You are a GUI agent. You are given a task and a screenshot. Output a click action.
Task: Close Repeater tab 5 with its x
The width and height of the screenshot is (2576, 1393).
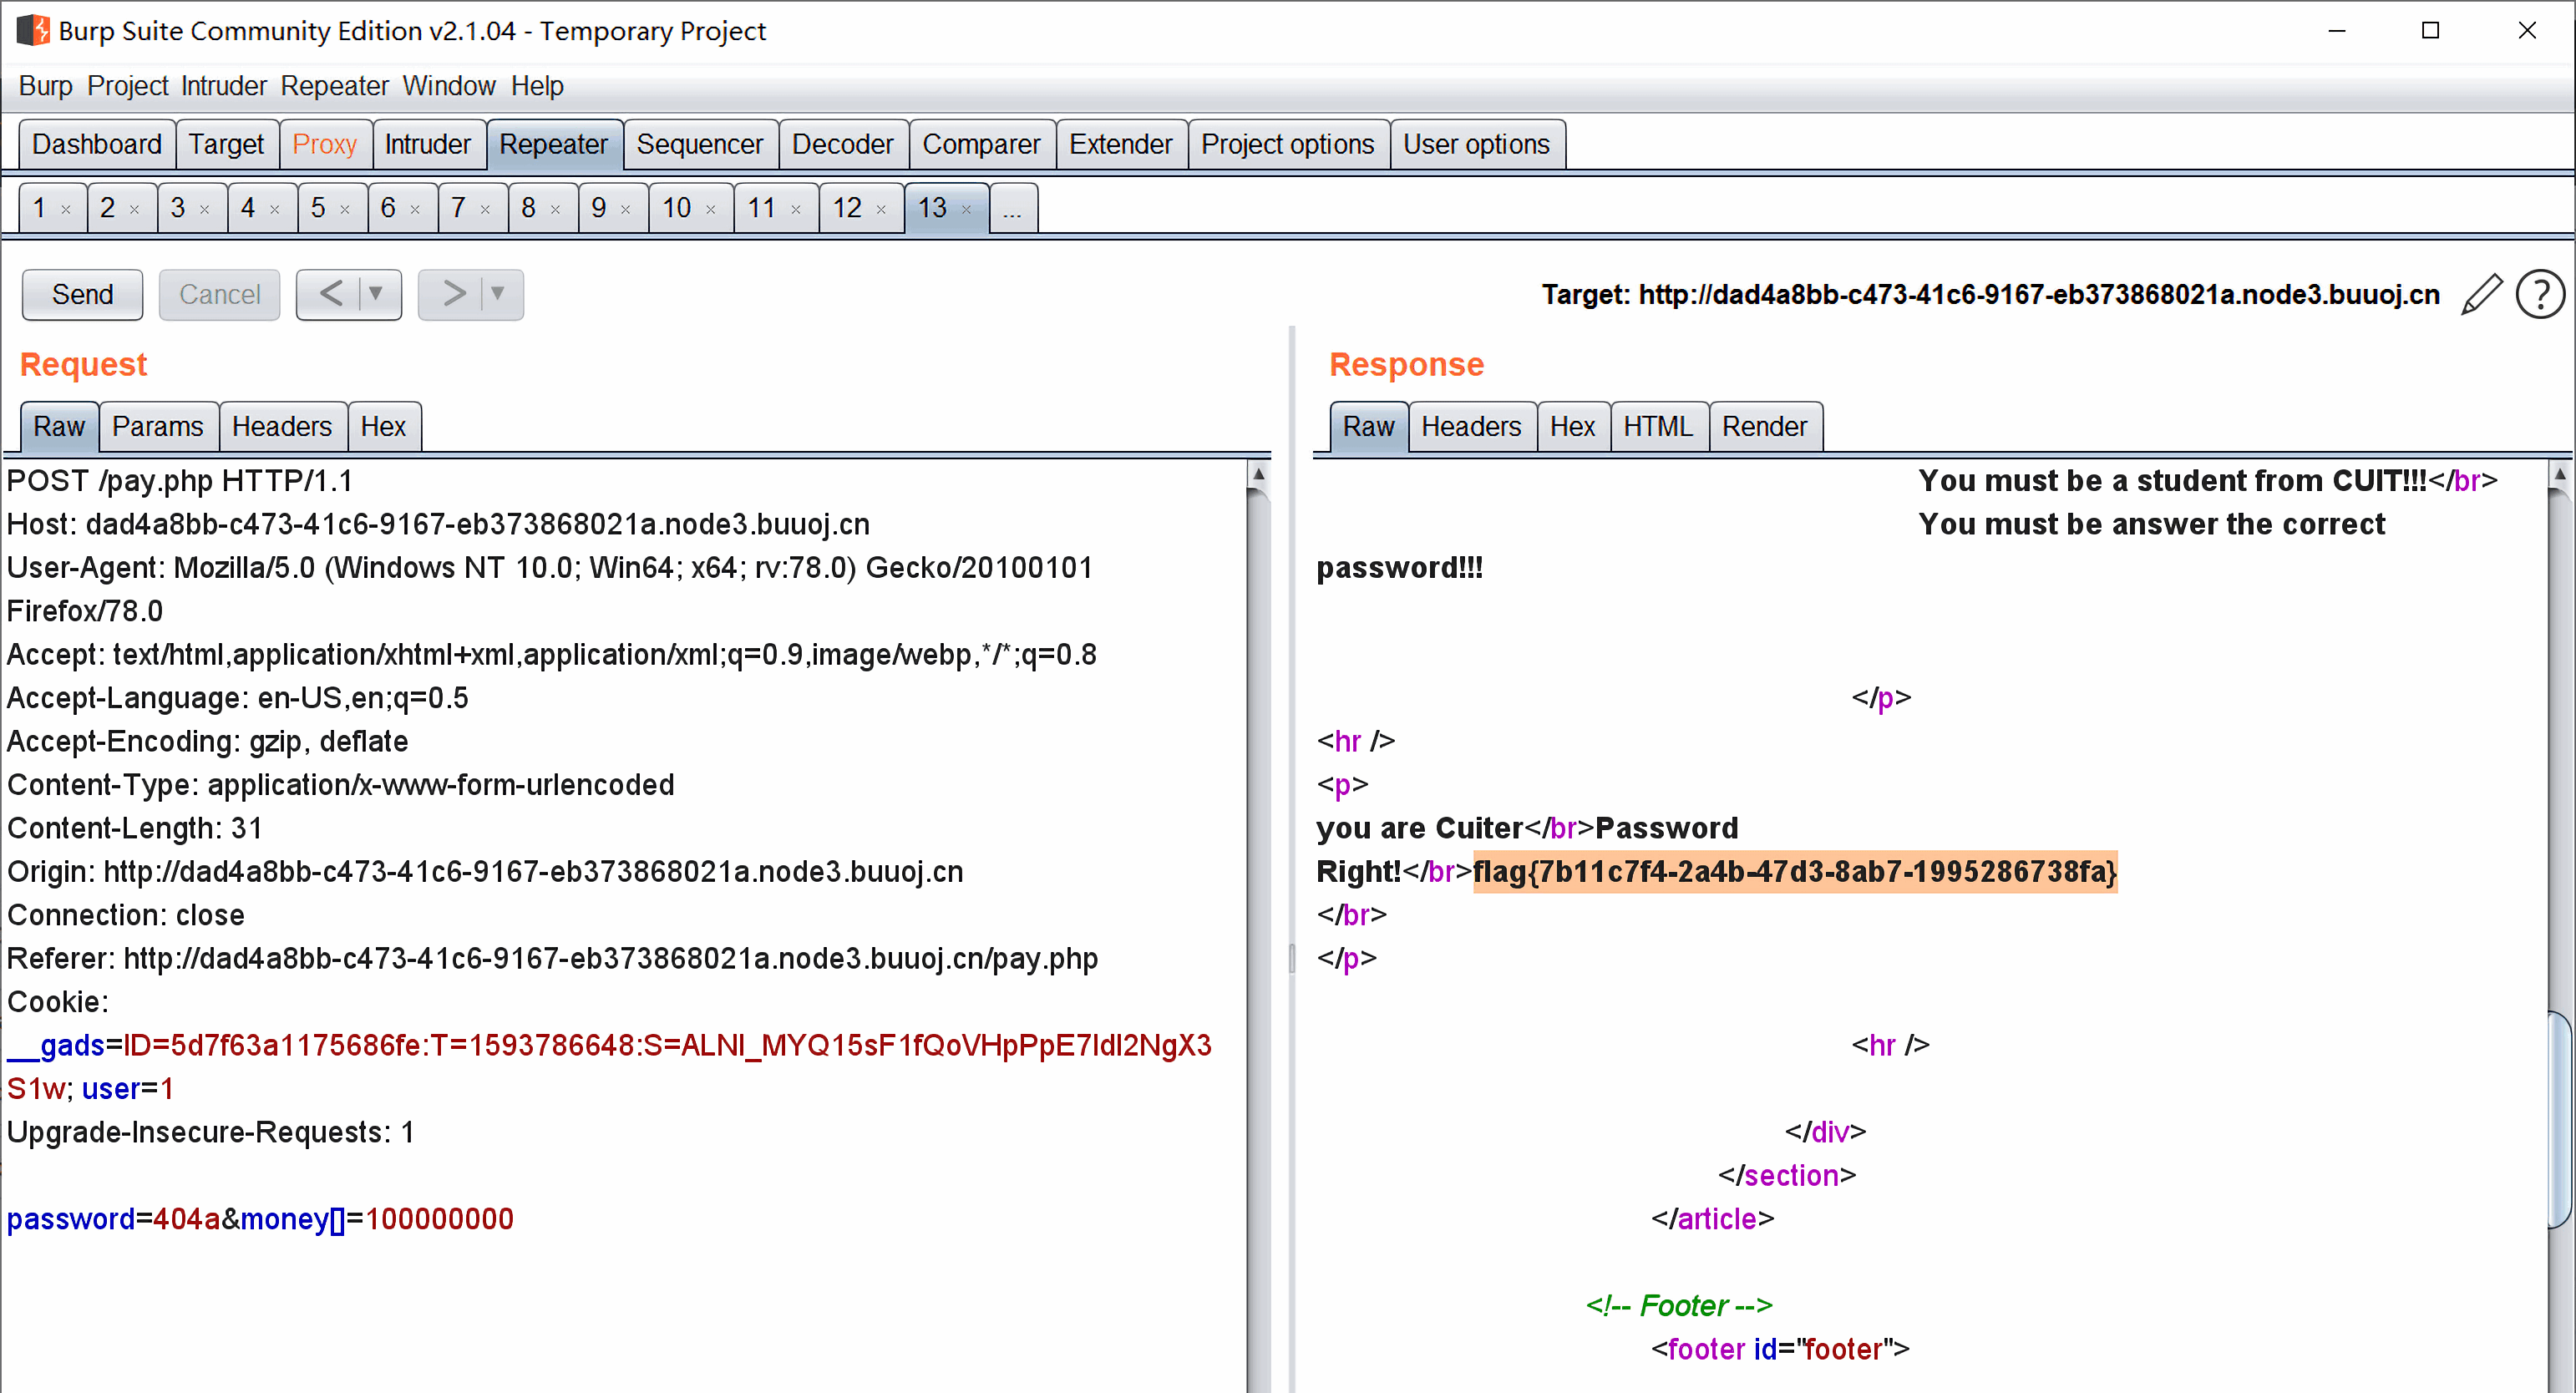pos(344,209)
